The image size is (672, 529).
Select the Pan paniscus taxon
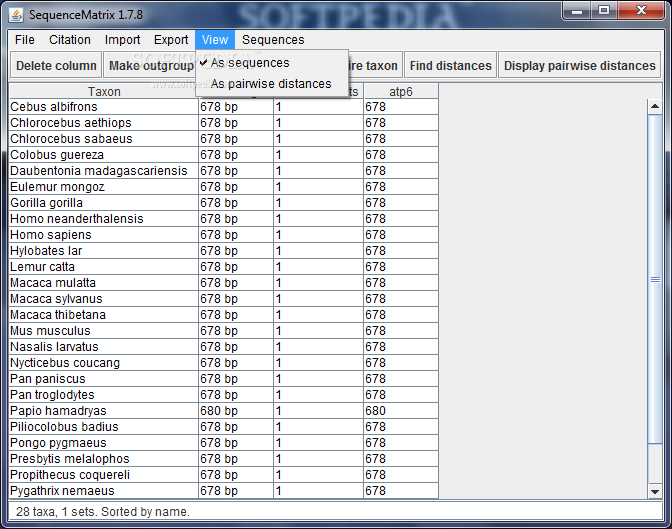tap(103, 379)
